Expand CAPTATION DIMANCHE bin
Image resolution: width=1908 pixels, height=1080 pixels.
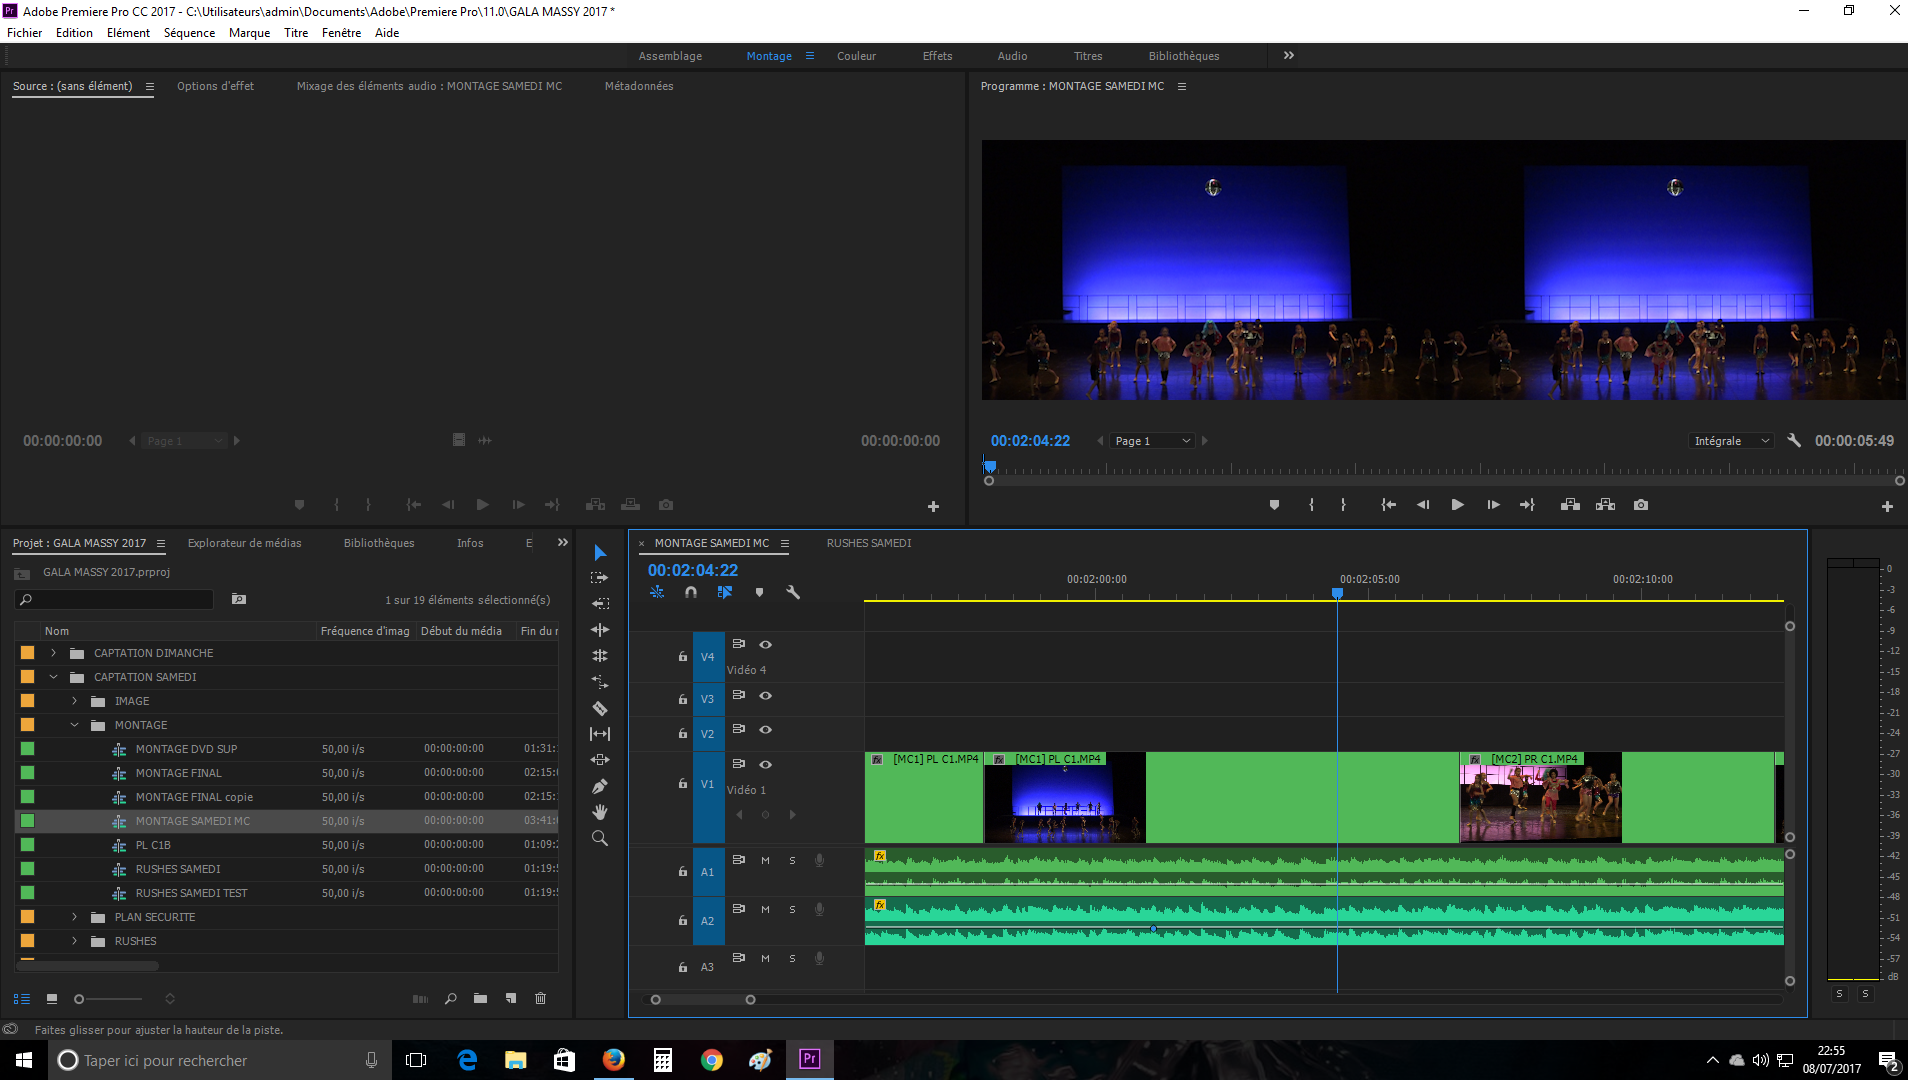(53, 653)
